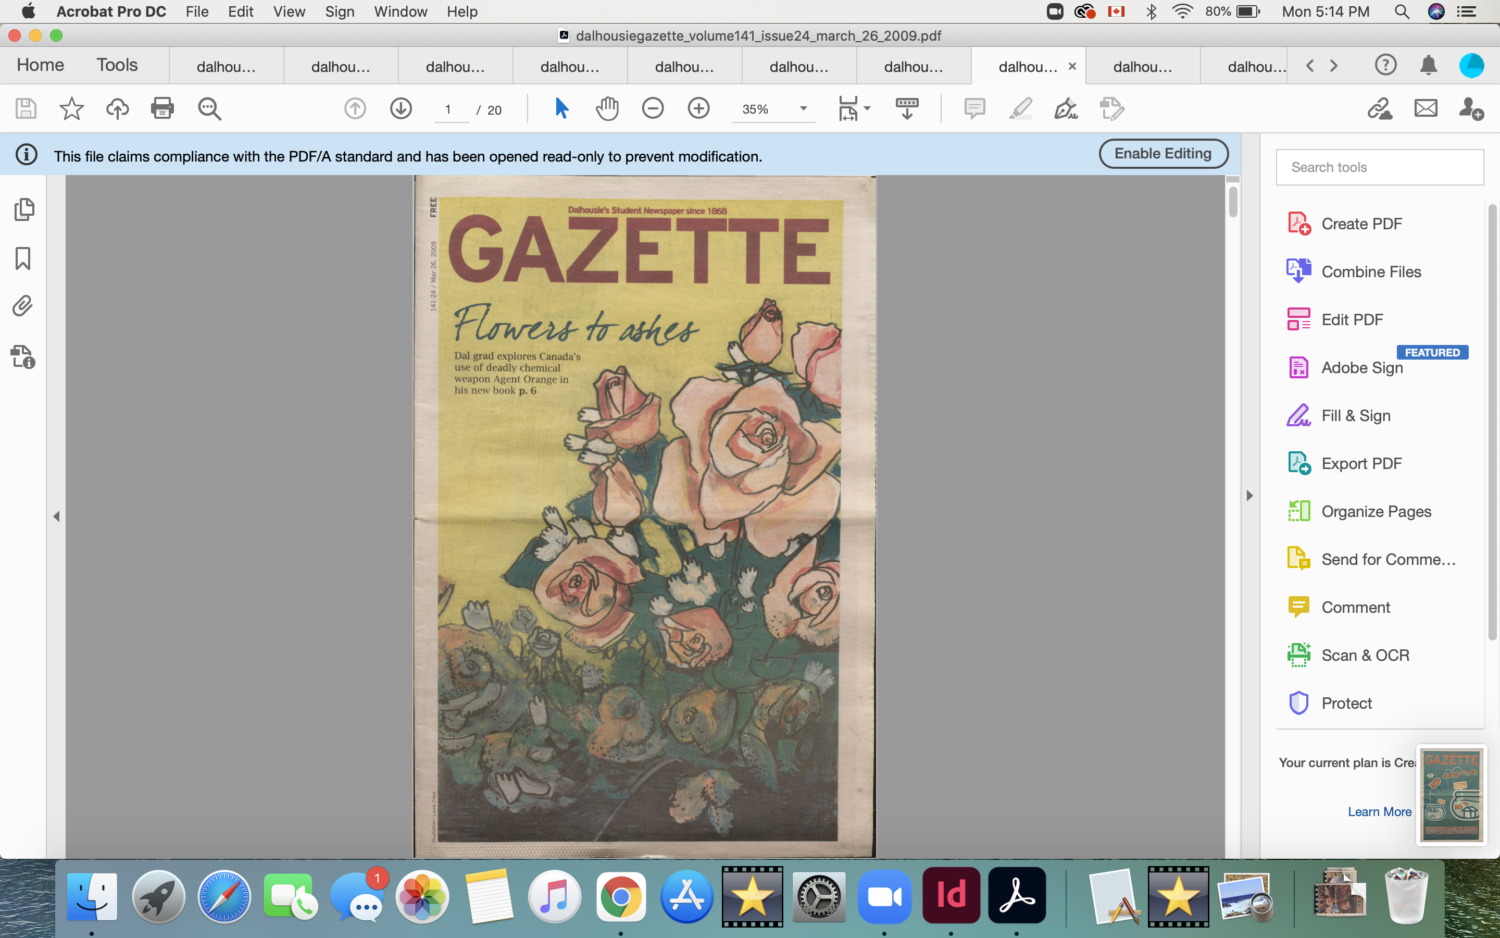Open the Window menu

[401, 11]
